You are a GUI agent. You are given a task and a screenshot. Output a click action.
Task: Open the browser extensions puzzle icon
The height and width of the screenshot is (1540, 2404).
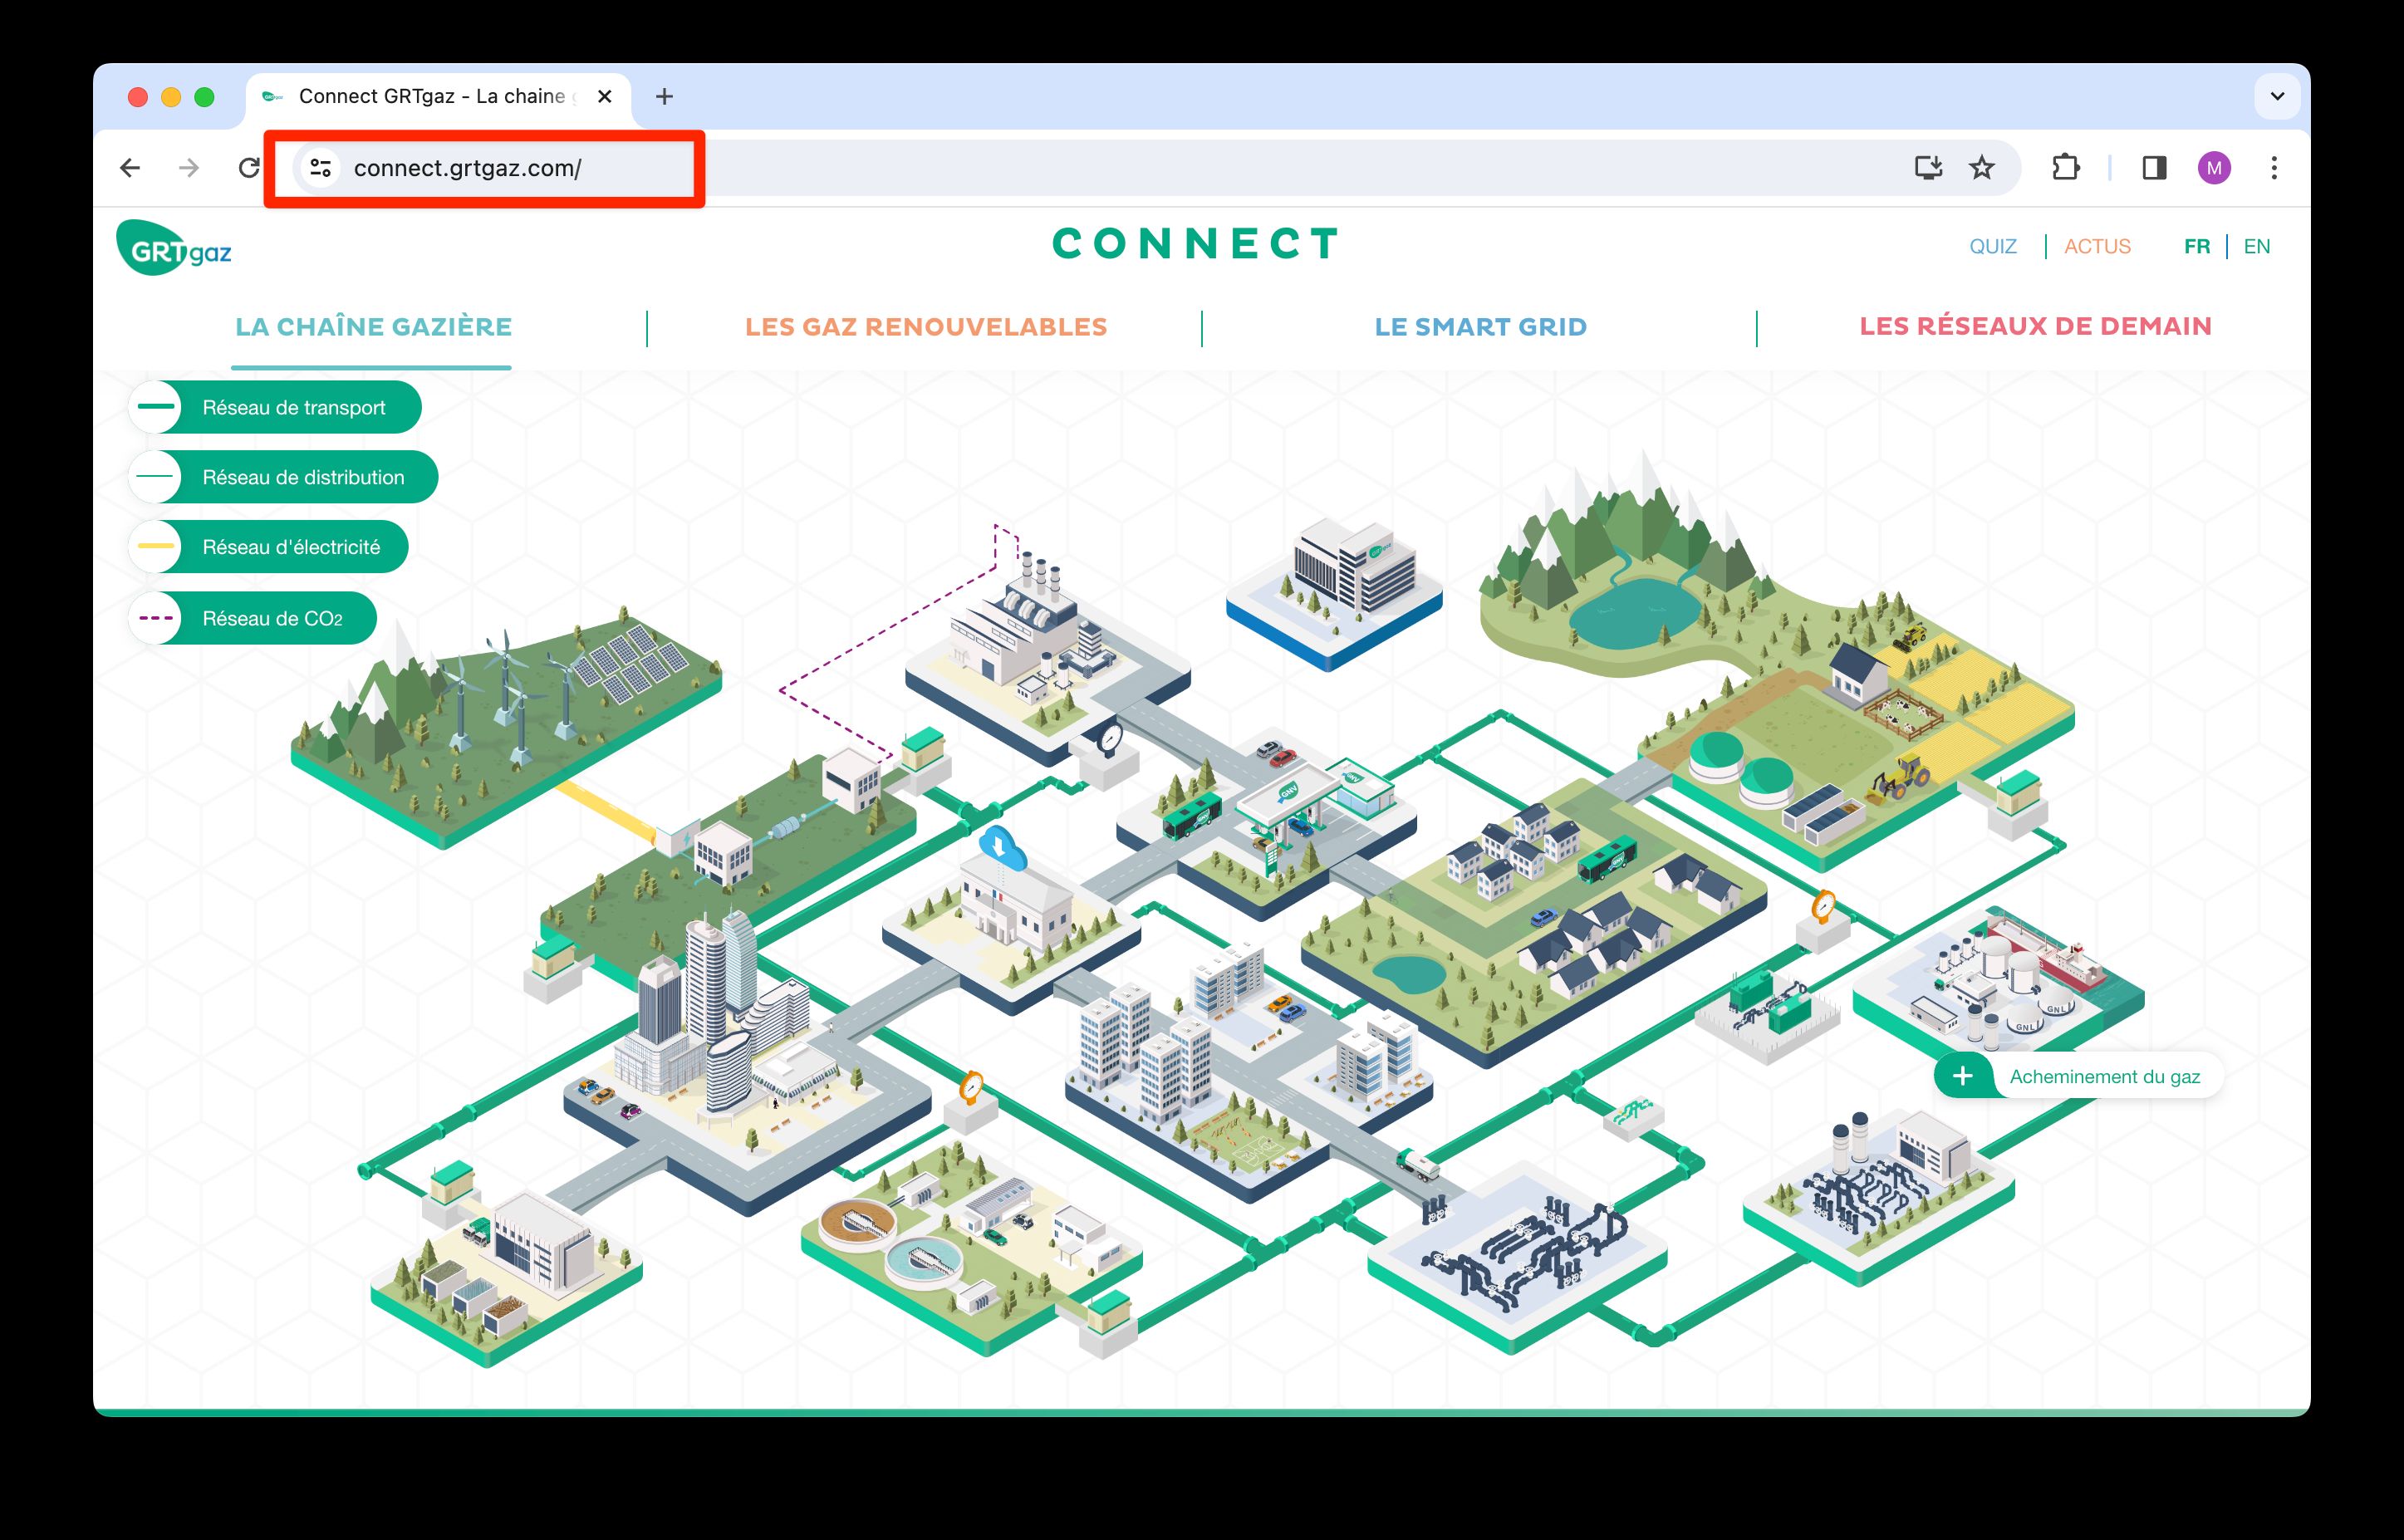coord(2065,168)
